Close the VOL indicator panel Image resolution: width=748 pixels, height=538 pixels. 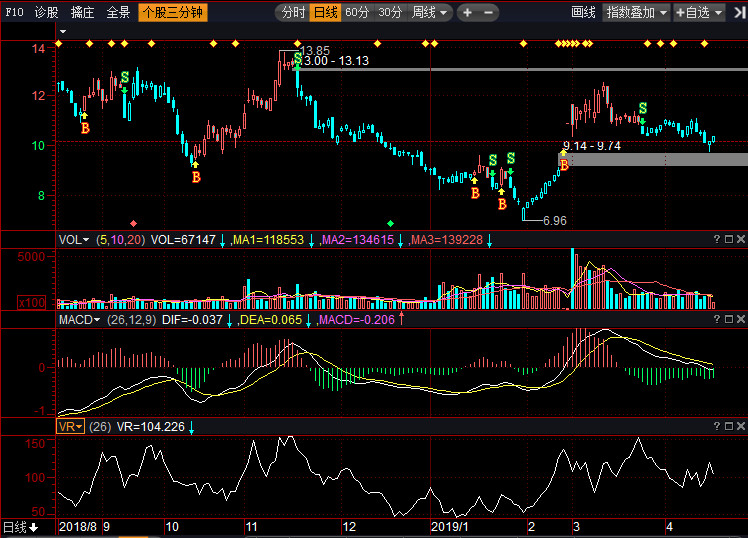click(741, 239)
